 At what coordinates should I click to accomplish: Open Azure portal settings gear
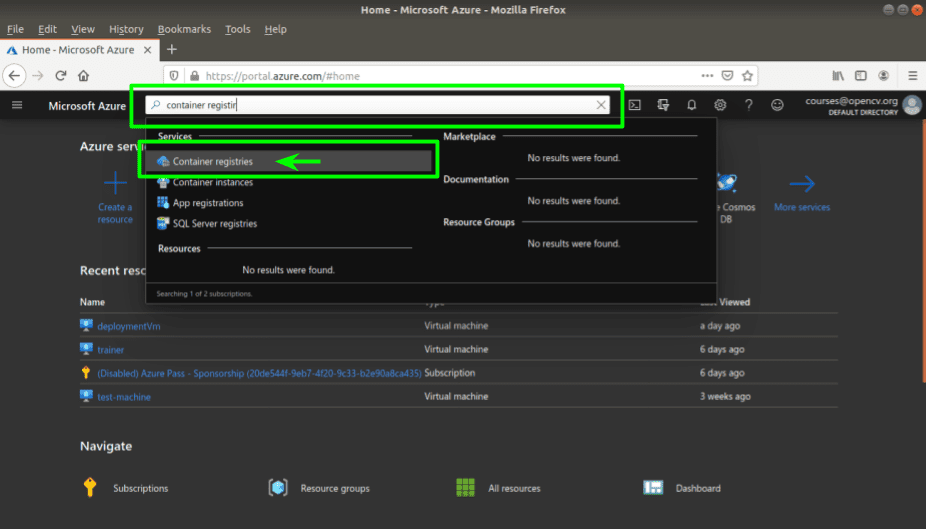tap(720, 105)
